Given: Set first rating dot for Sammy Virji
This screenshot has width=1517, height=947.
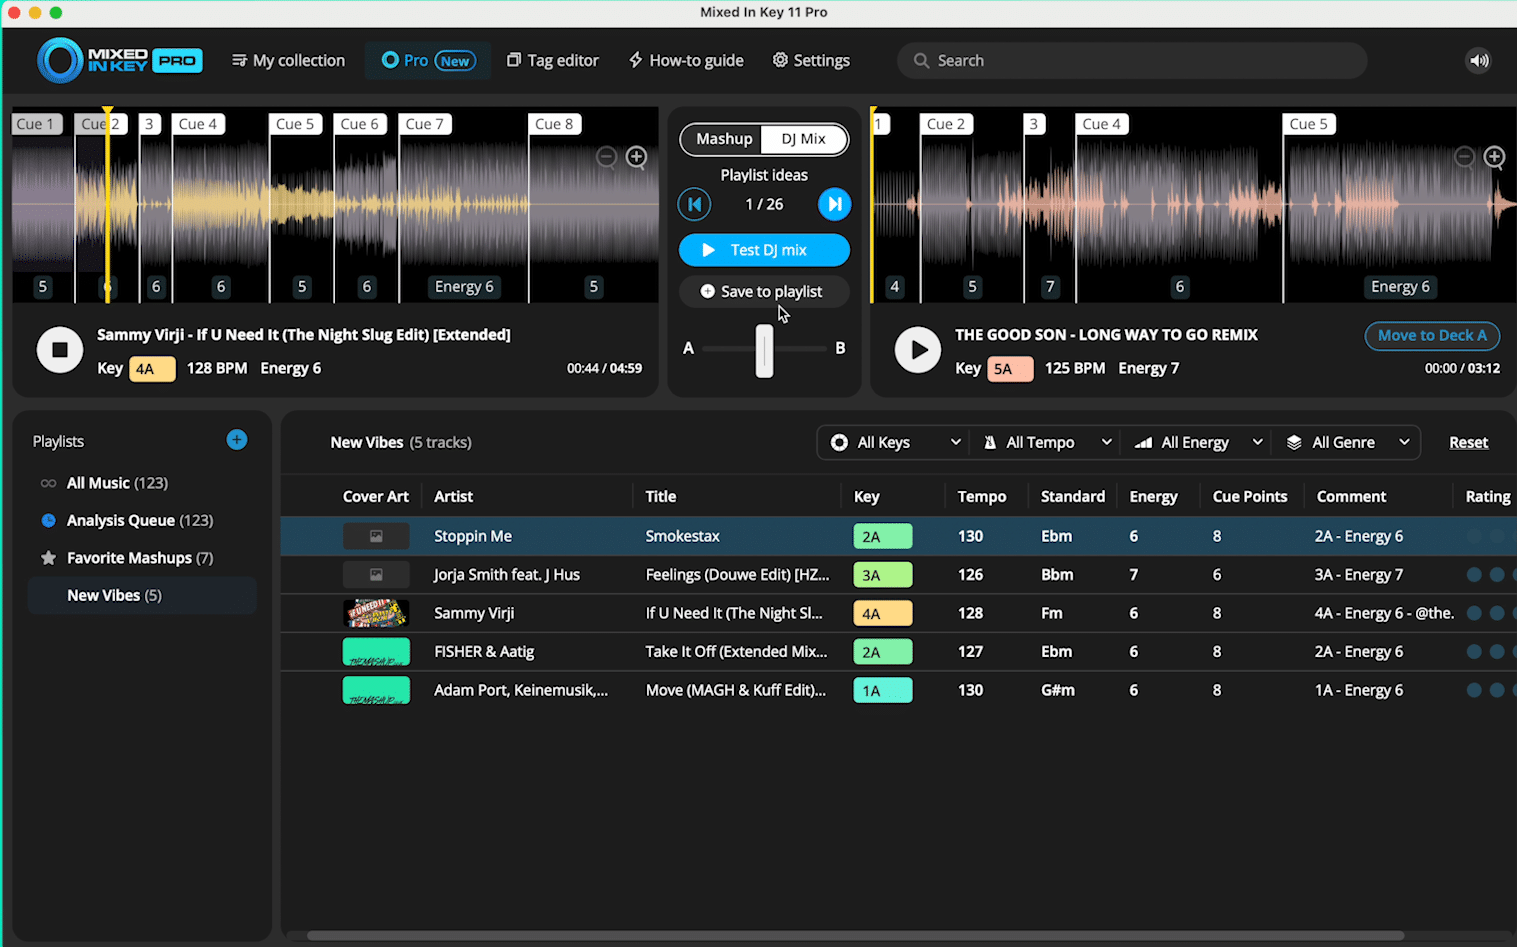Looking at the screenshot, I should [x=1473, y=613].
